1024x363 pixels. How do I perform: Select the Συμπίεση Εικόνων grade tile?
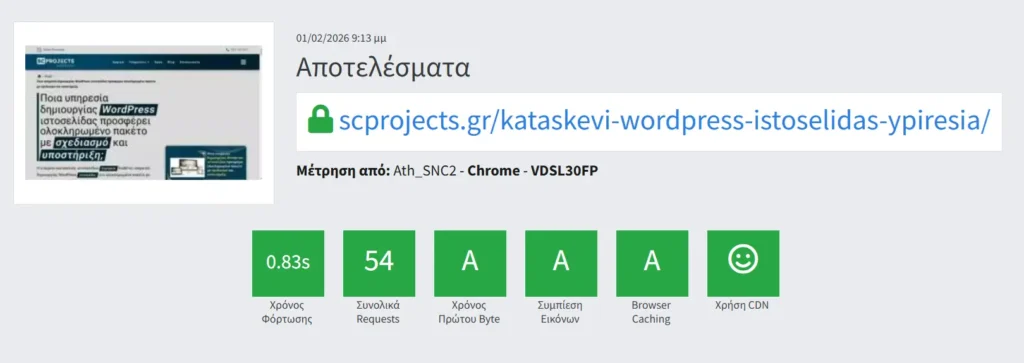tap(561, 262)
